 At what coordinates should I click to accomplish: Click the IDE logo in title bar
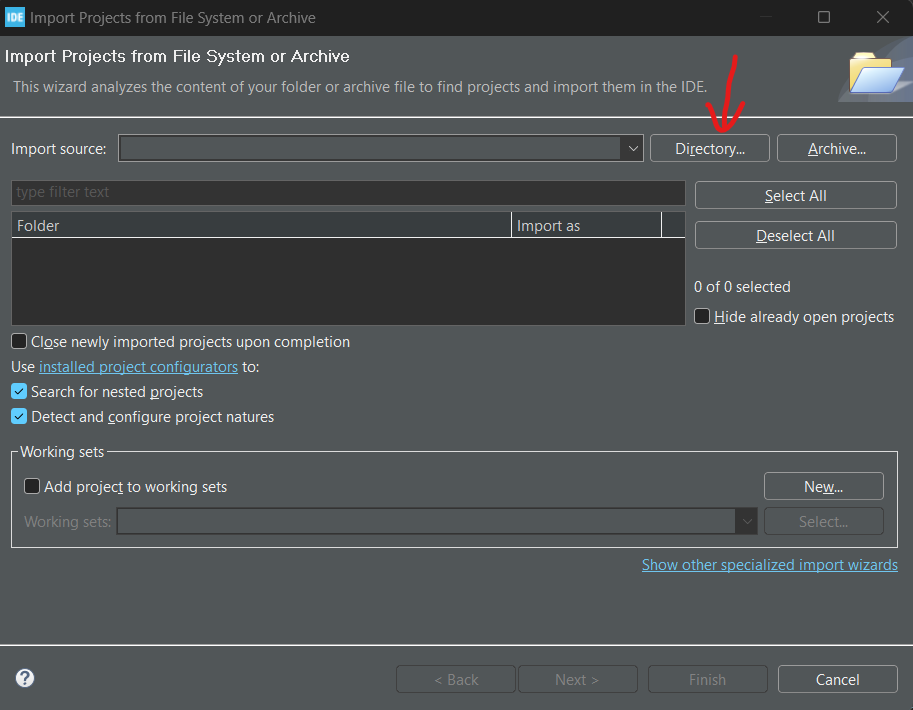(x=15, y=17)
